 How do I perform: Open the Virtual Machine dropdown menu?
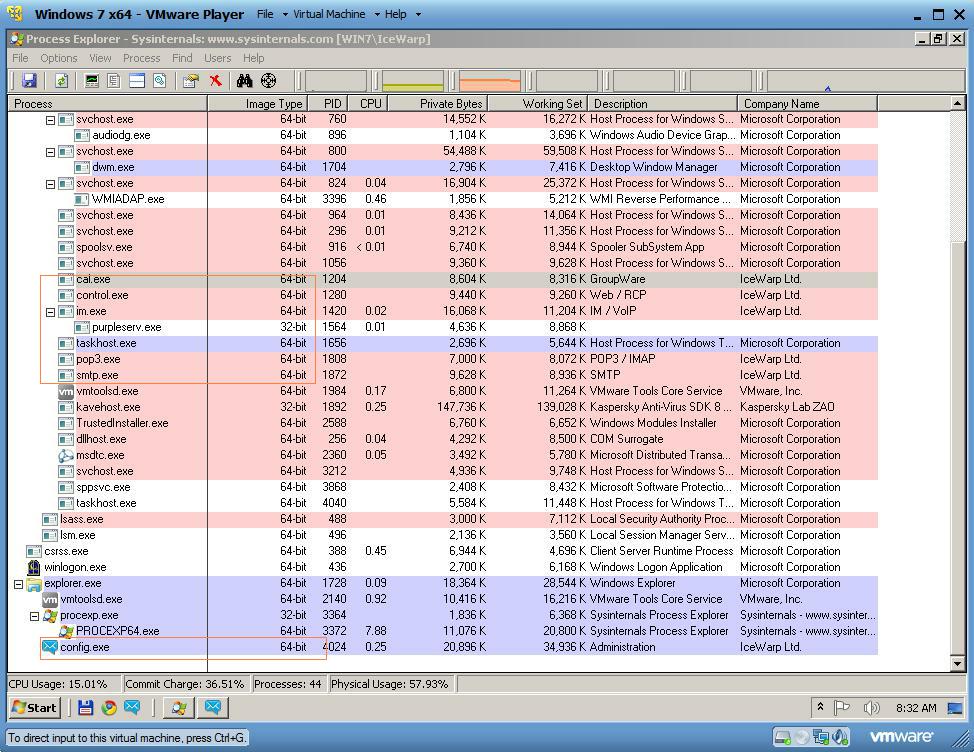(x=336, y=14)
